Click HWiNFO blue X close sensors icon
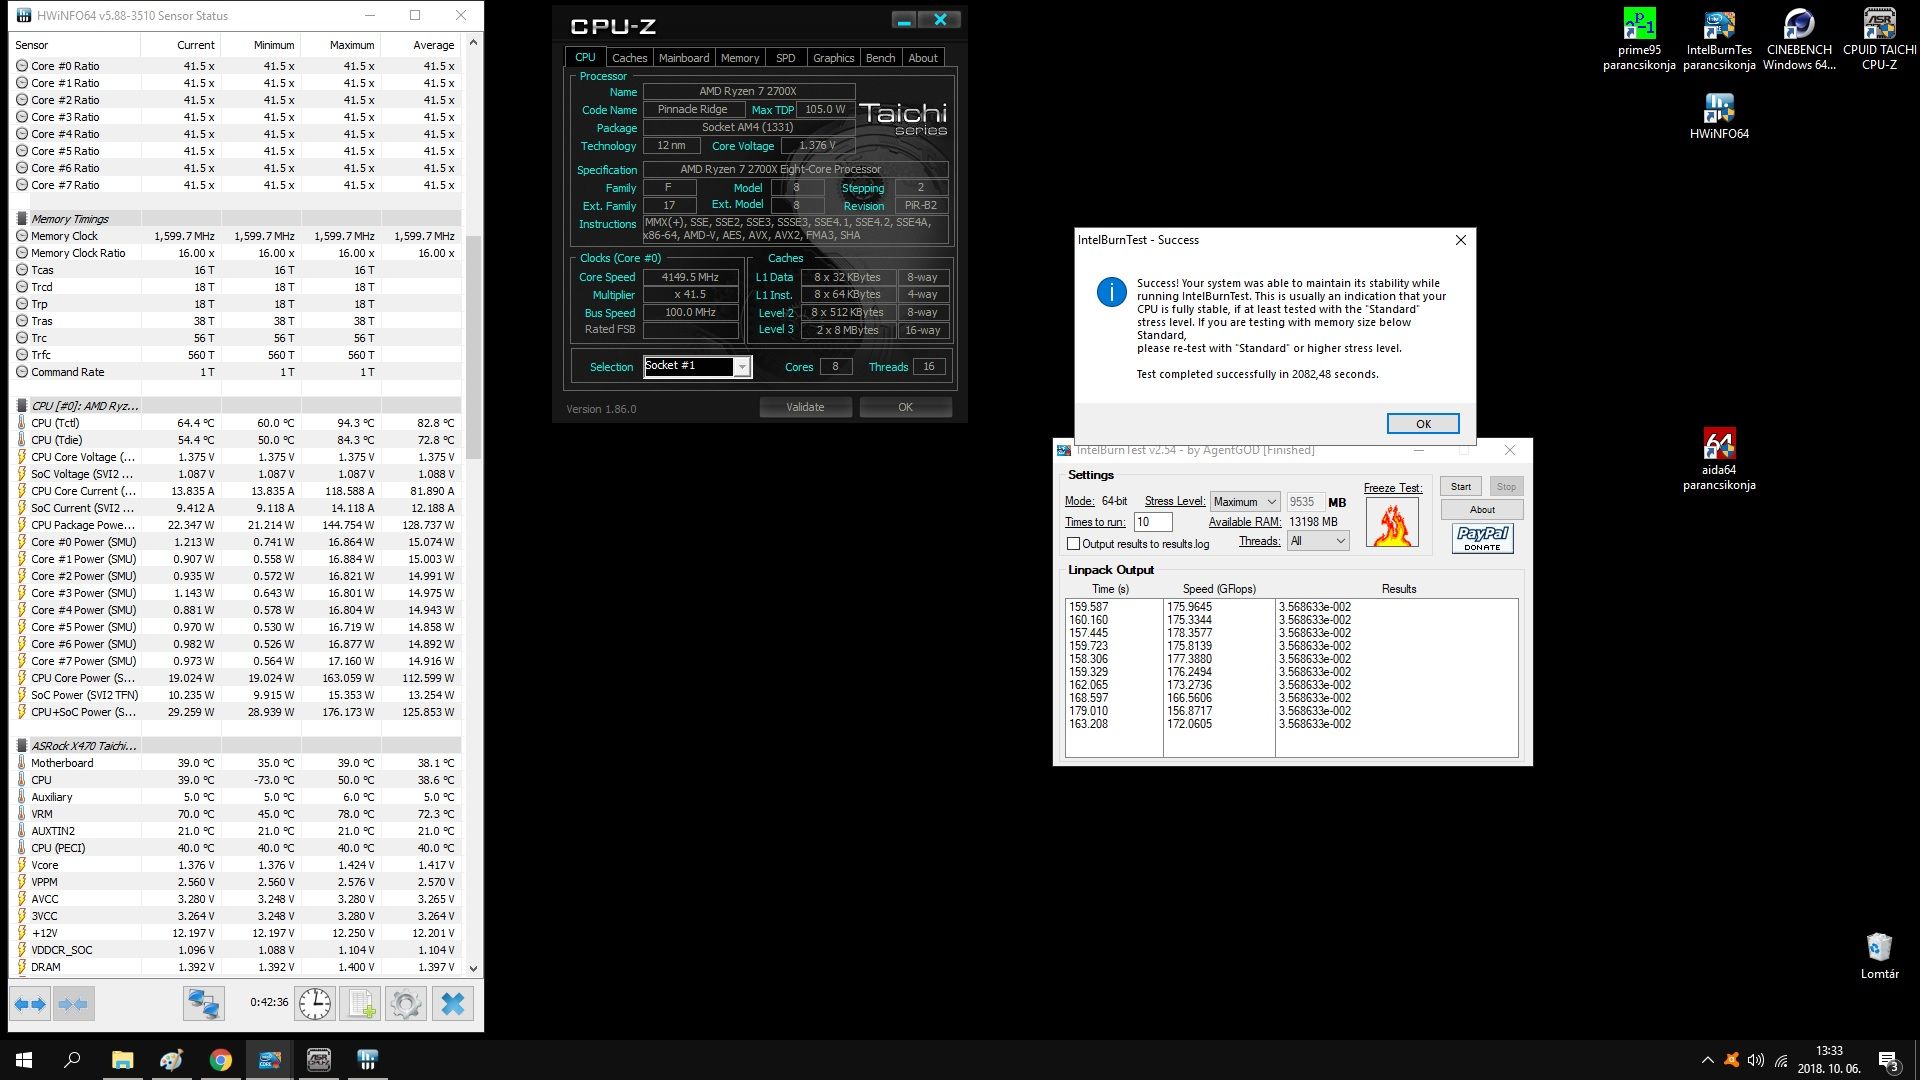This screenshot has width=1920, height=1080. 452,1003
